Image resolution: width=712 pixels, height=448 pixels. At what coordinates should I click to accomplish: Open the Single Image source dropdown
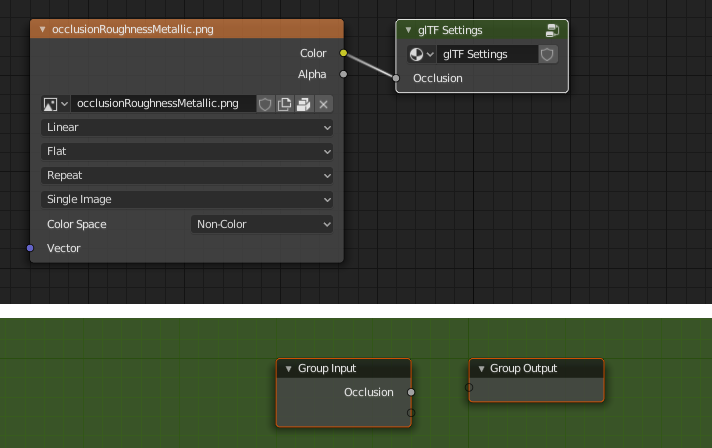pyautogui.click(x=187, y=200)
